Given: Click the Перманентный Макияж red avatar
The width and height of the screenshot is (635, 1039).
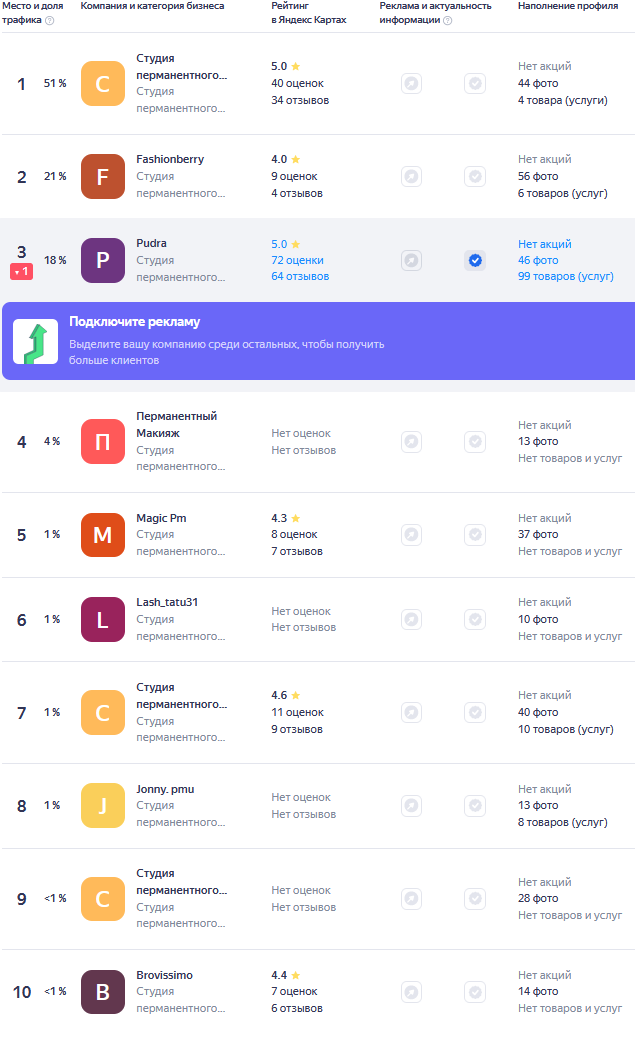Looking at the screenshot, I should pos(103,441).
